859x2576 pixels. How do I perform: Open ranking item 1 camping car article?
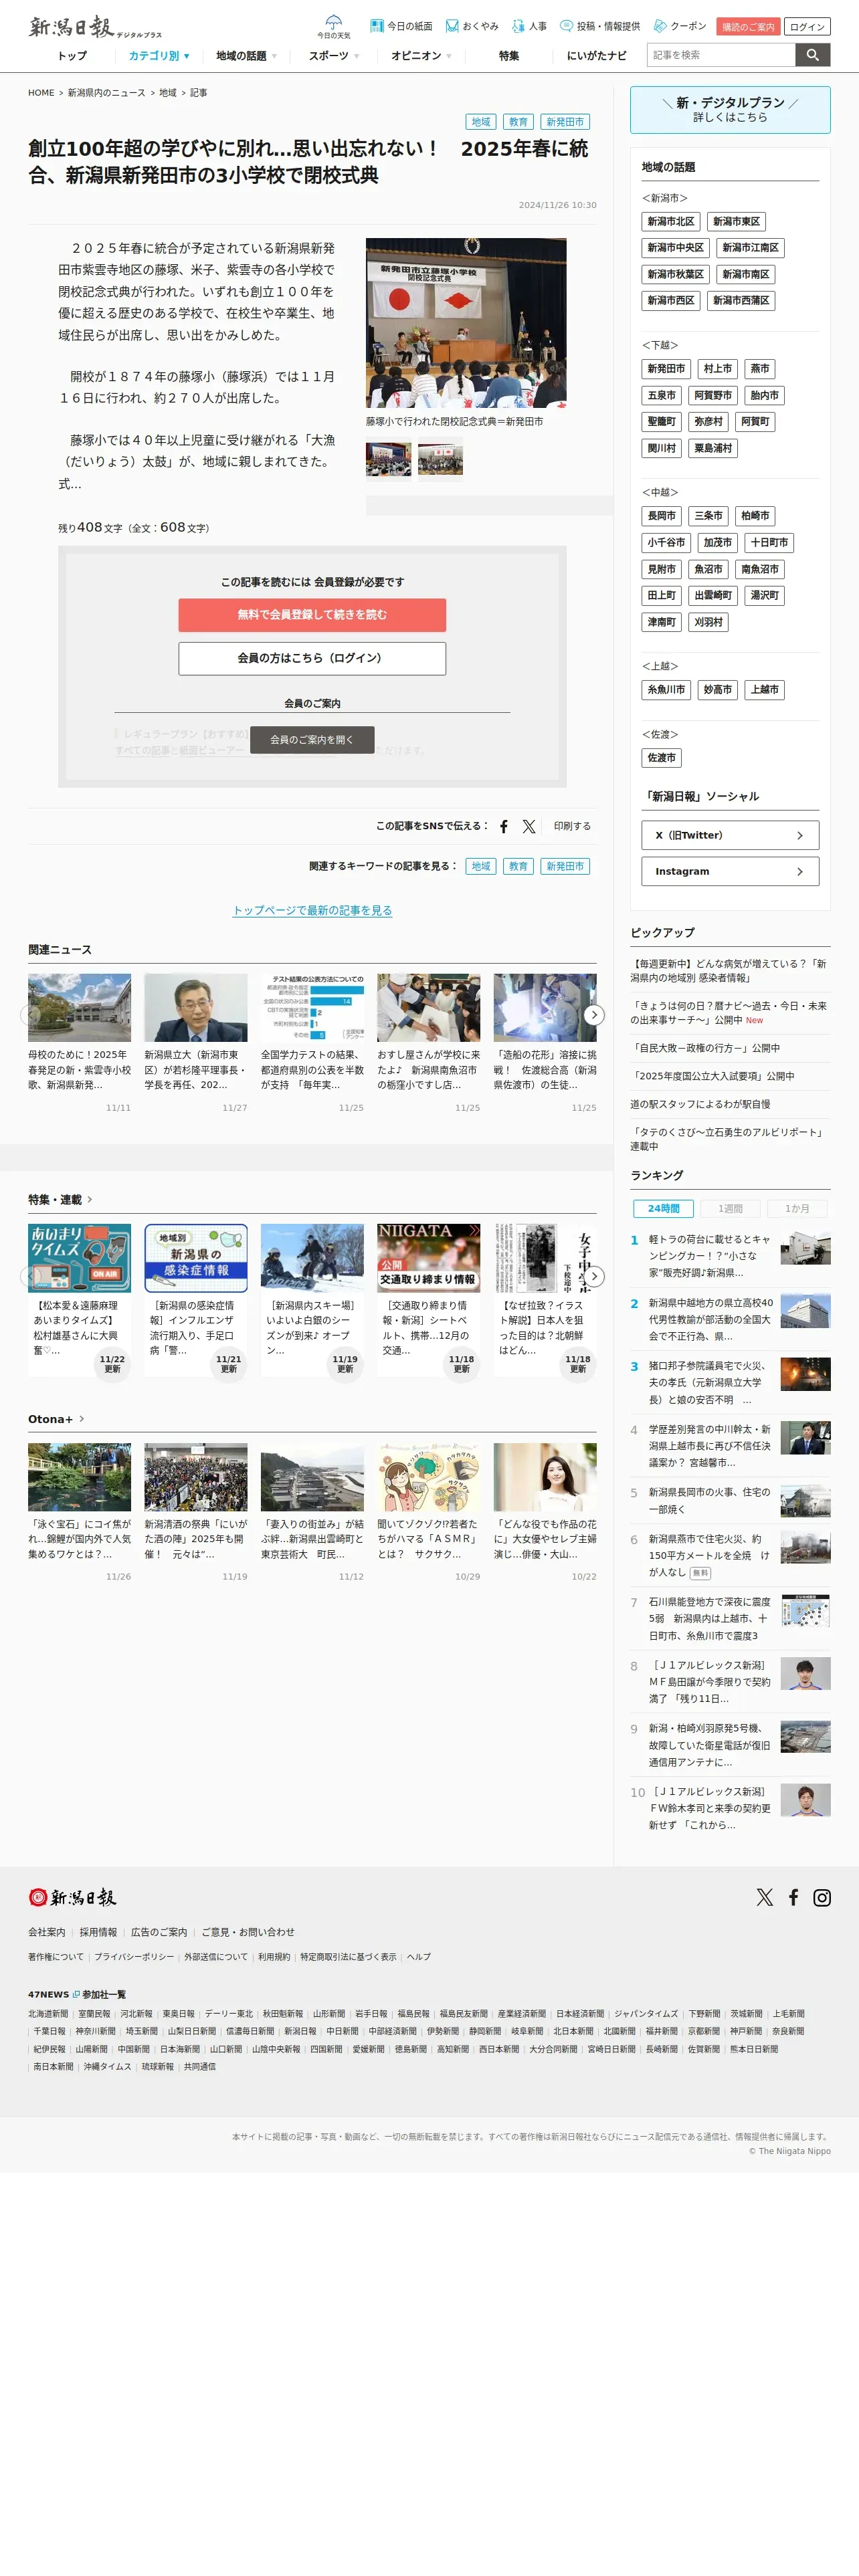(730, 1255)
